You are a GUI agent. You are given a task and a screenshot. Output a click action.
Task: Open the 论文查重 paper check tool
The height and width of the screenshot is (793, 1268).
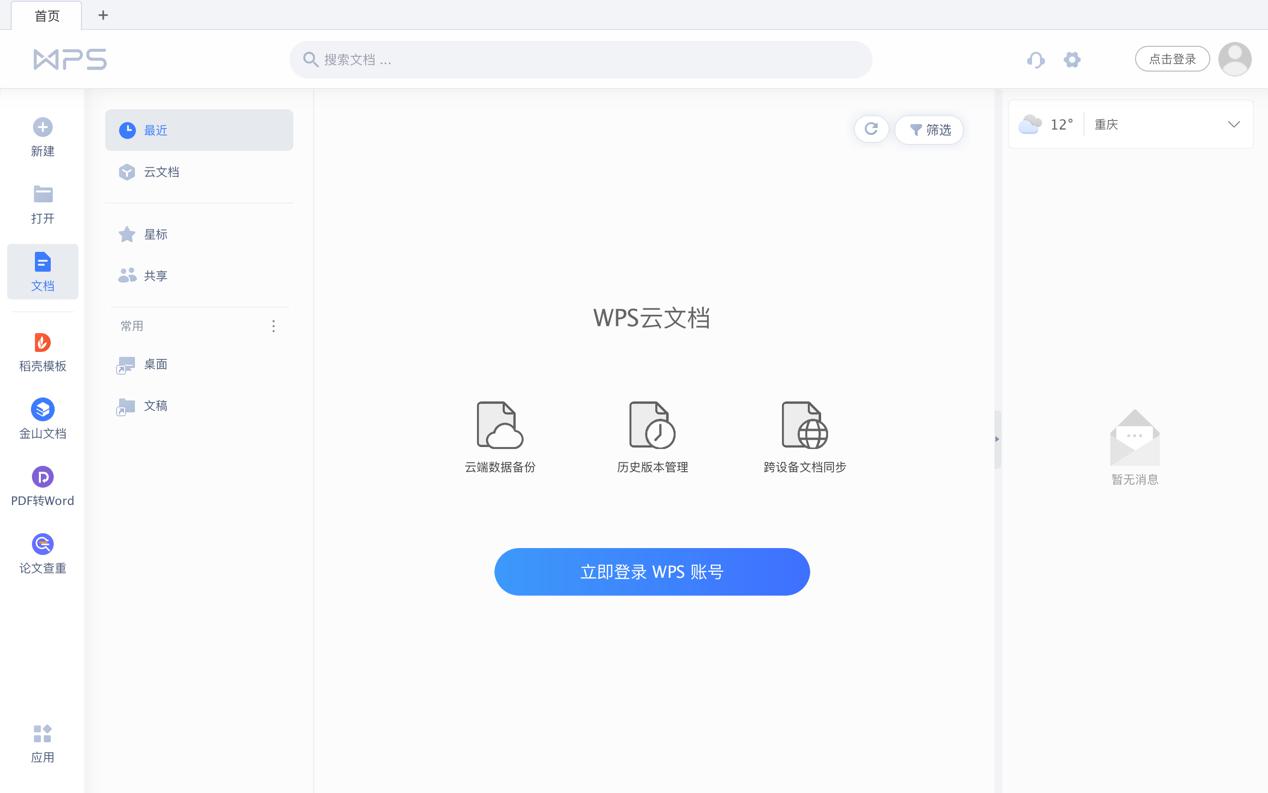42,553
